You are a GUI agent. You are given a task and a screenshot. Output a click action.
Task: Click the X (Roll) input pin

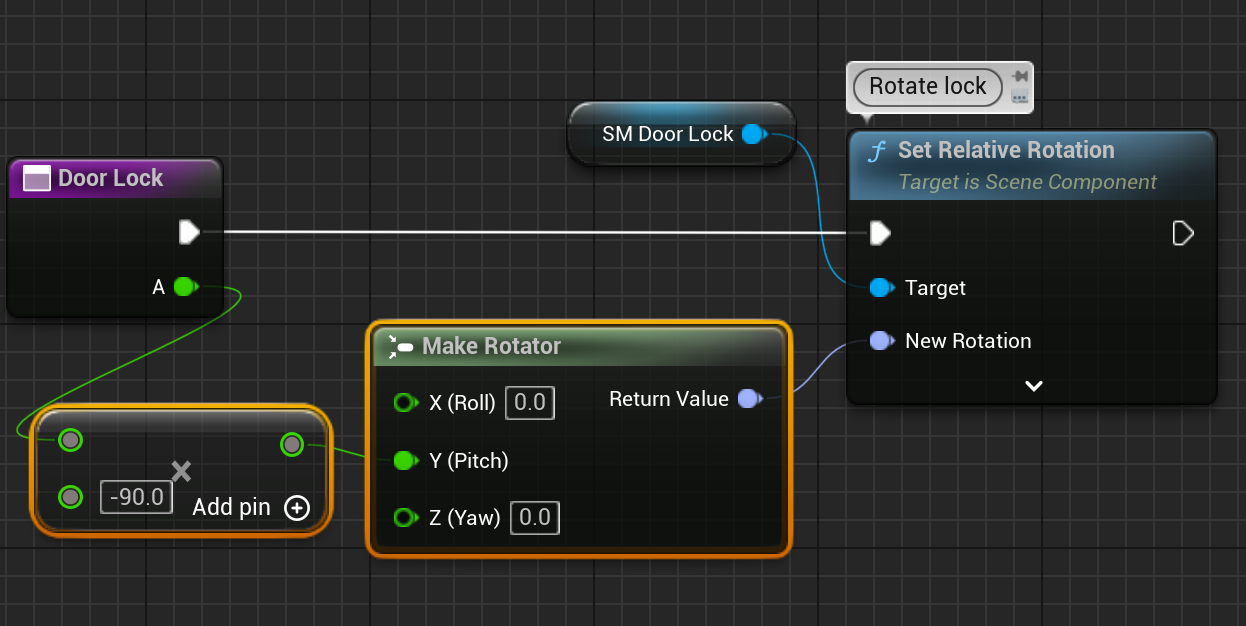pos(405,403)
